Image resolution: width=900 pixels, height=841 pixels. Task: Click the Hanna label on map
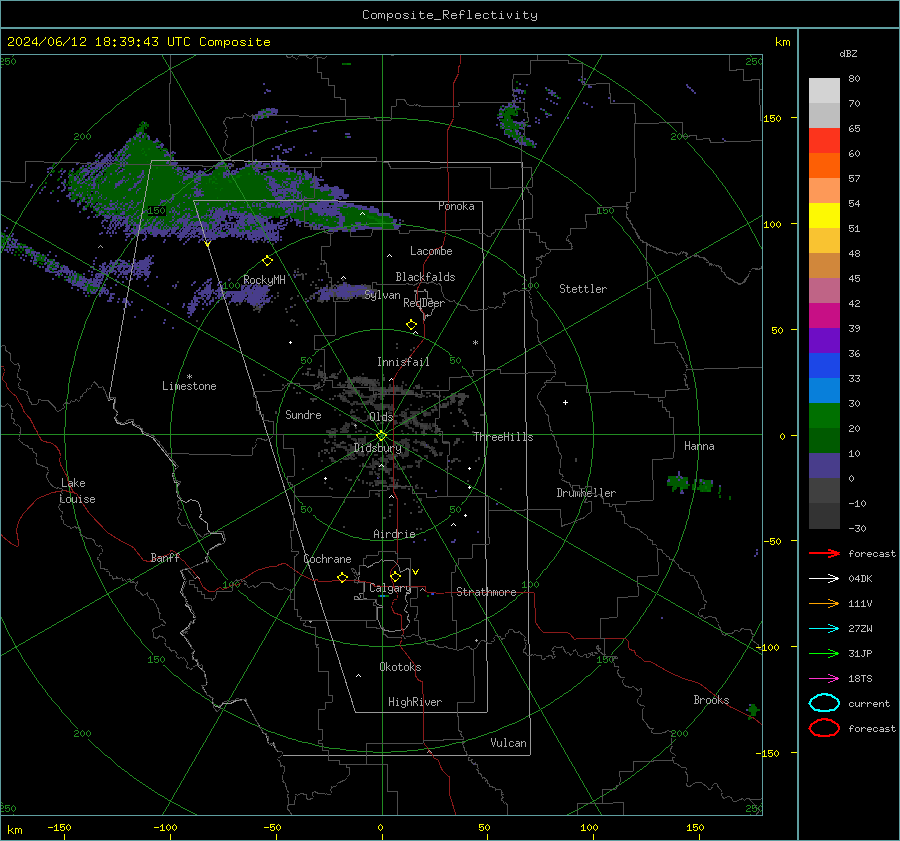[699, 446]
